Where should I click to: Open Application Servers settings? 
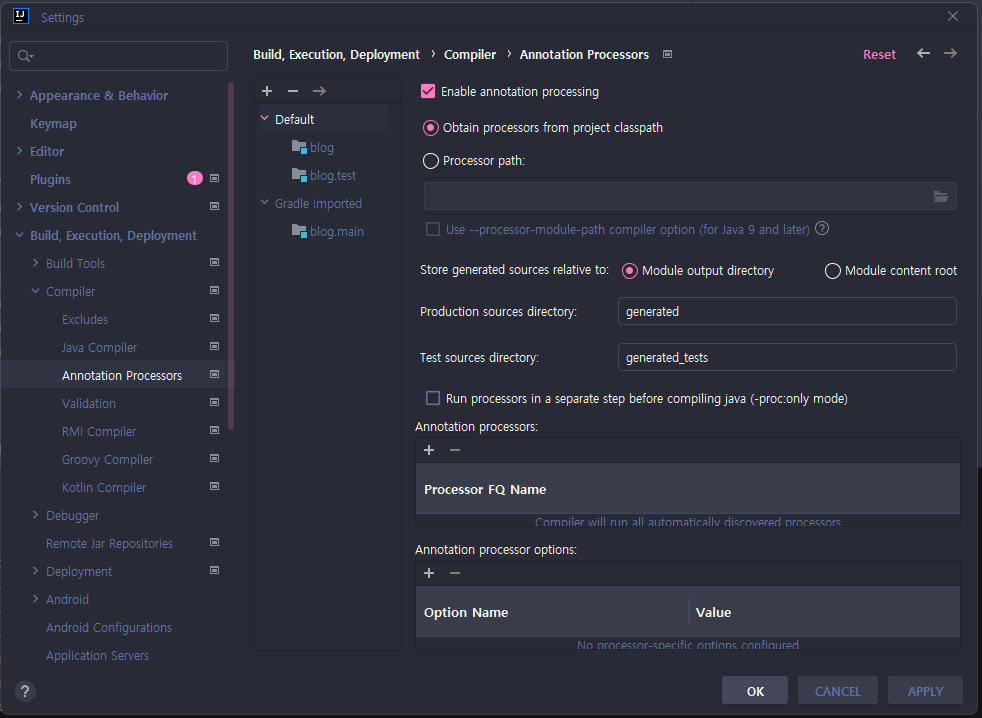click(x=97, y=655)
